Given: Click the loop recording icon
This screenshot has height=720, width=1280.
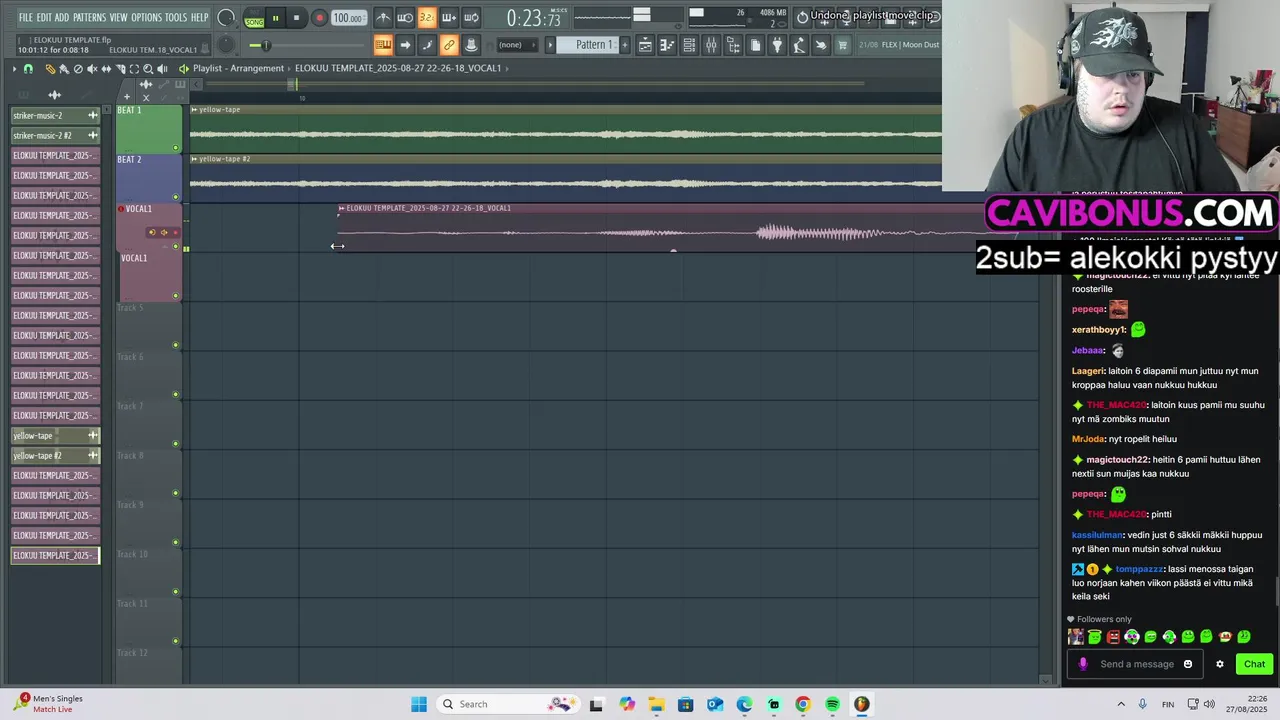Looking at the screenshot, I should click(471, 18).
